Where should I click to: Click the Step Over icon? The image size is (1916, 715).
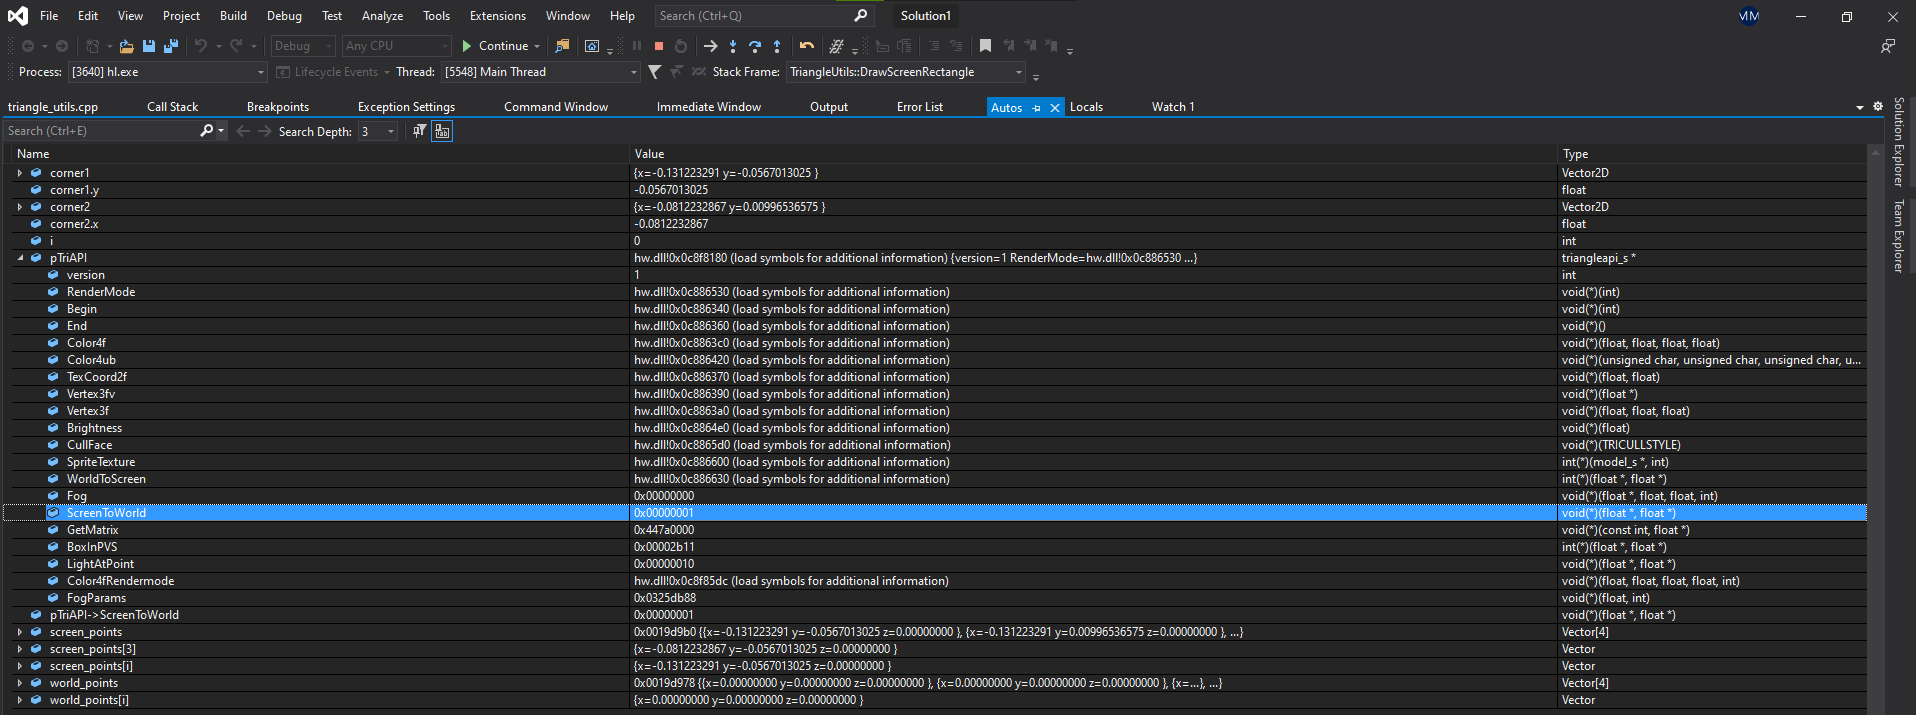point(755,46)
